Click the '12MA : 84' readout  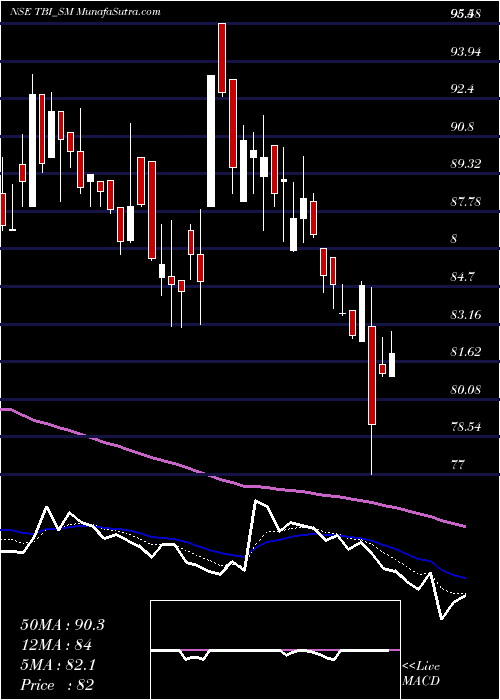(x=55, y=645)
